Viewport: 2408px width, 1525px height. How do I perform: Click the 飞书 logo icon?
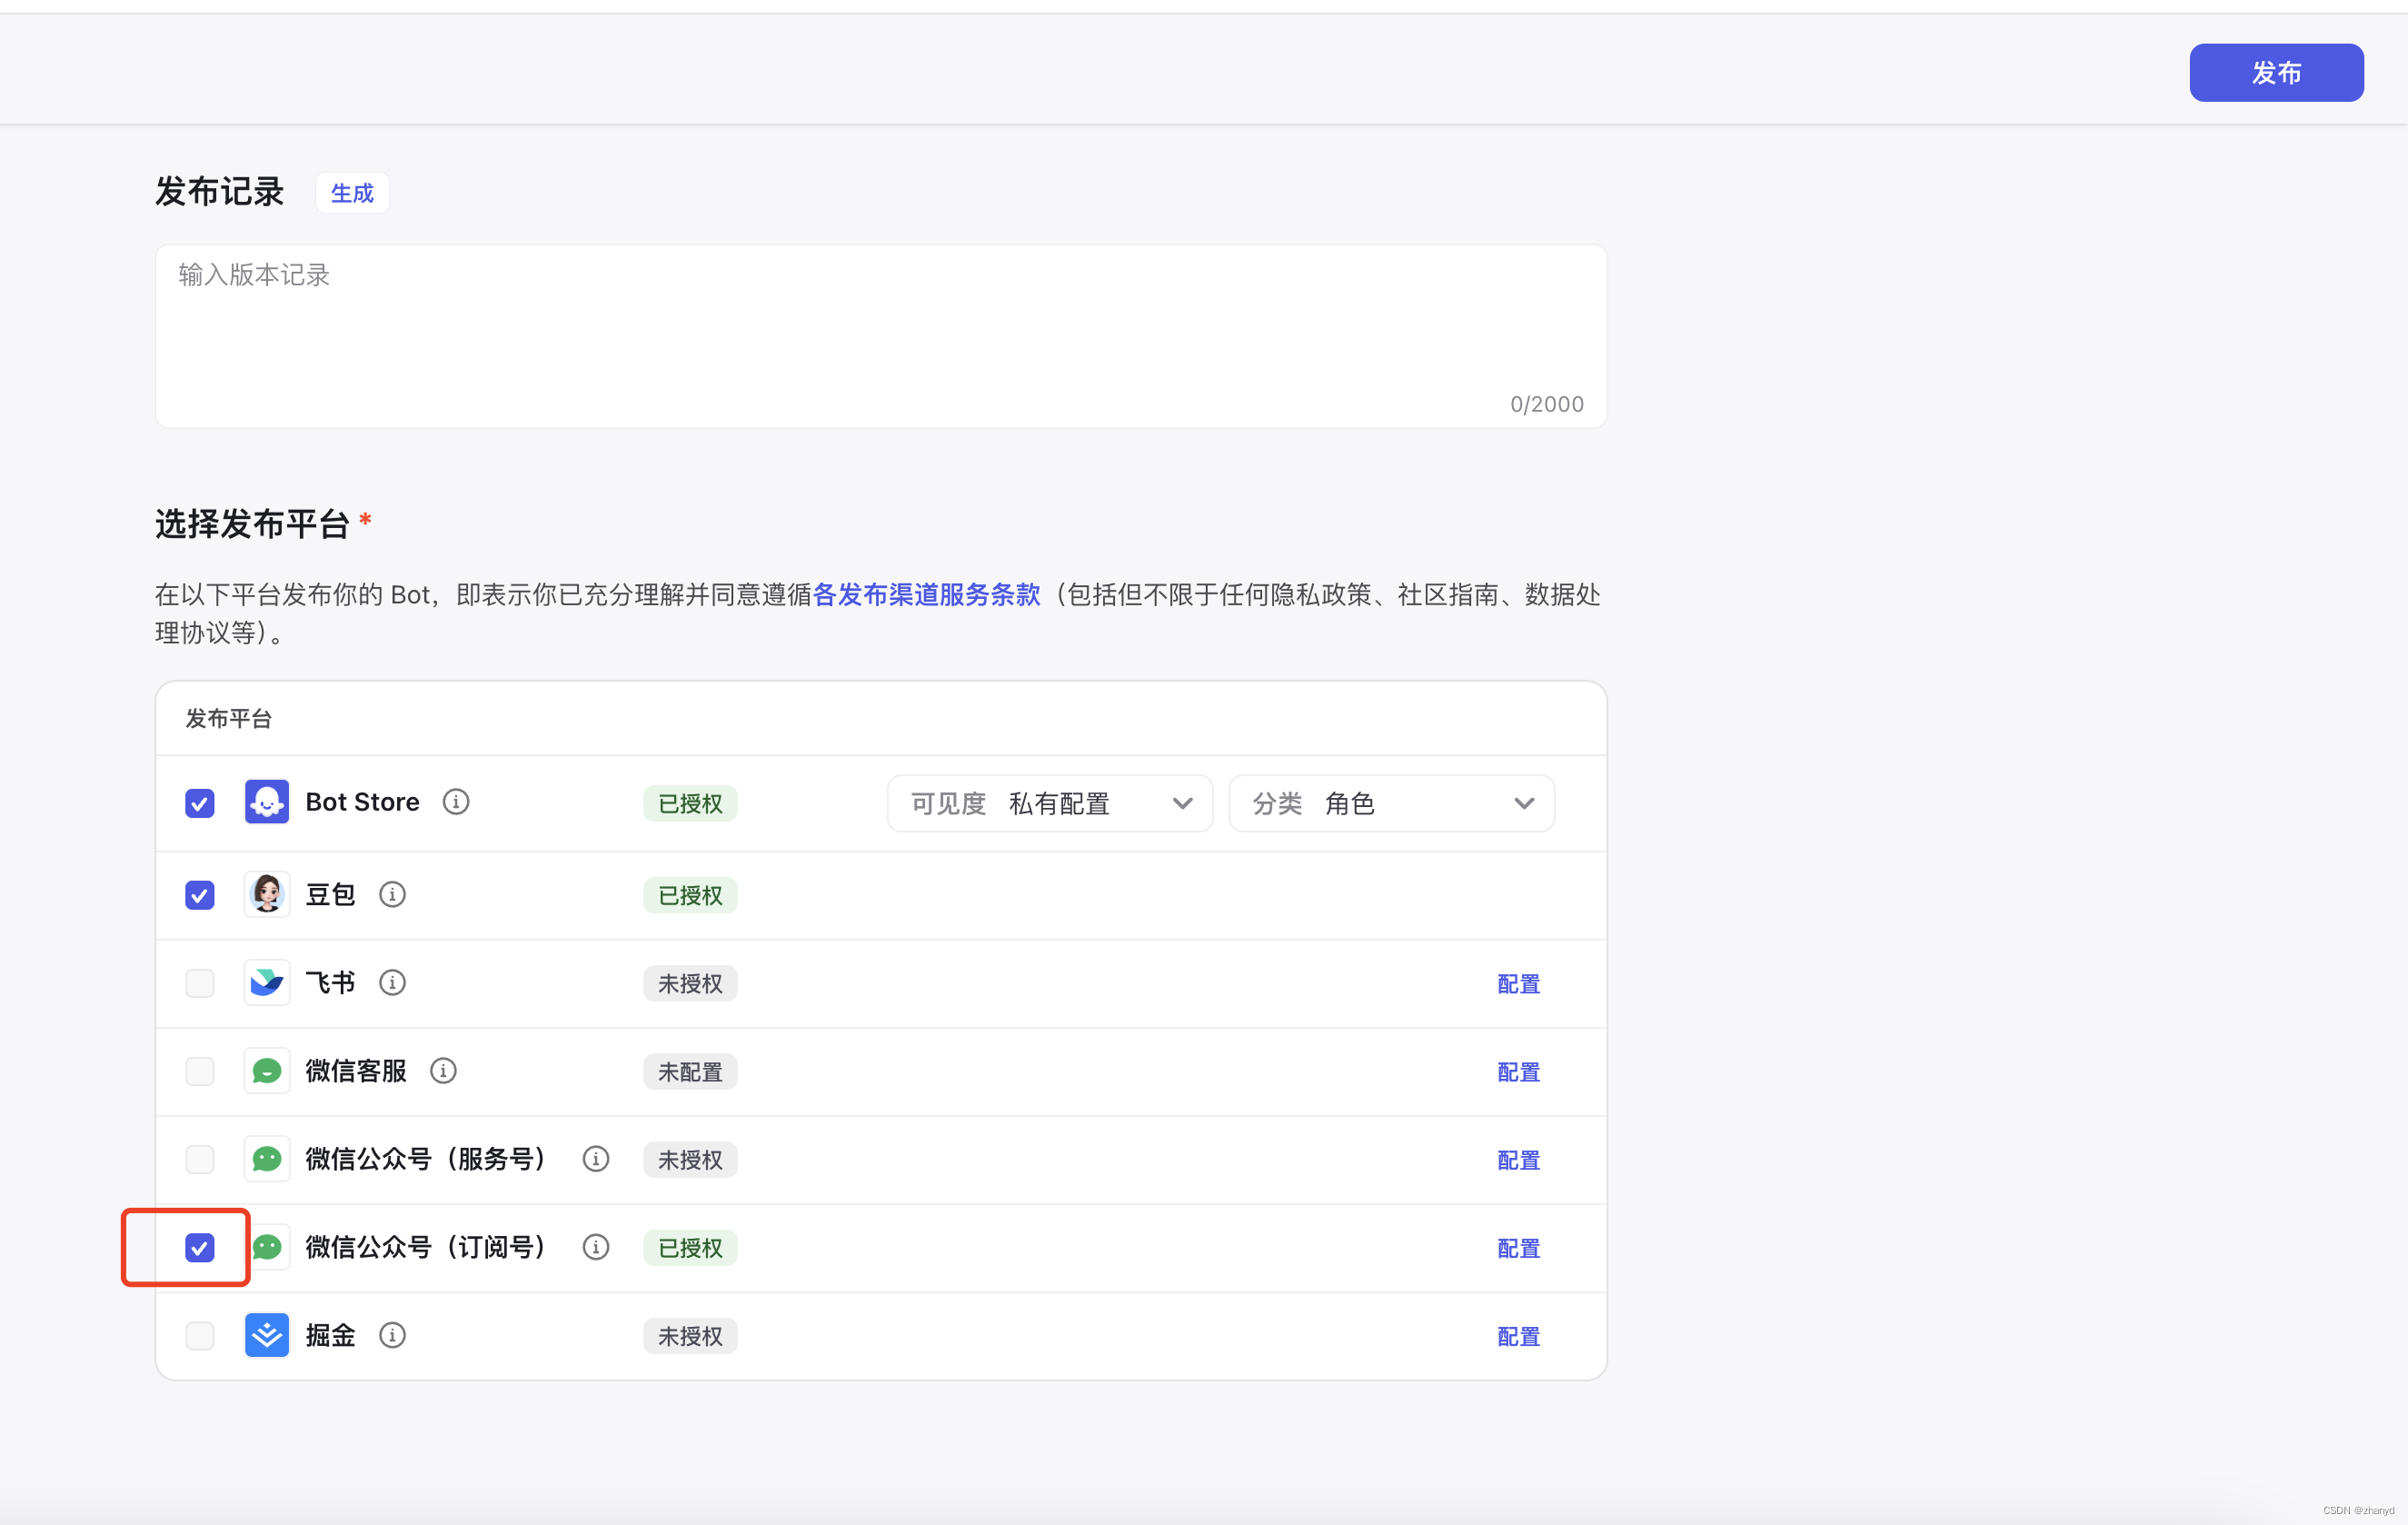(x=267, y=982)
